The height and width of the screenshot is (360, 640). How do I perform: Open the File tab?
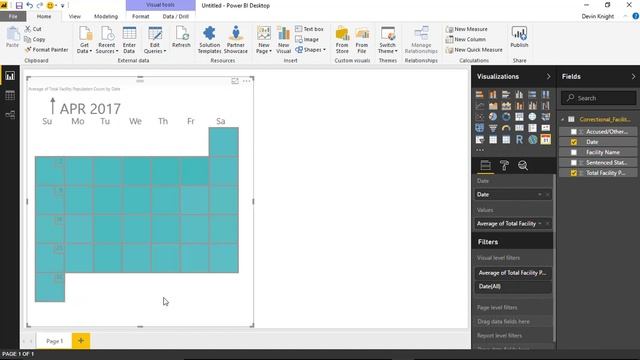13,16
